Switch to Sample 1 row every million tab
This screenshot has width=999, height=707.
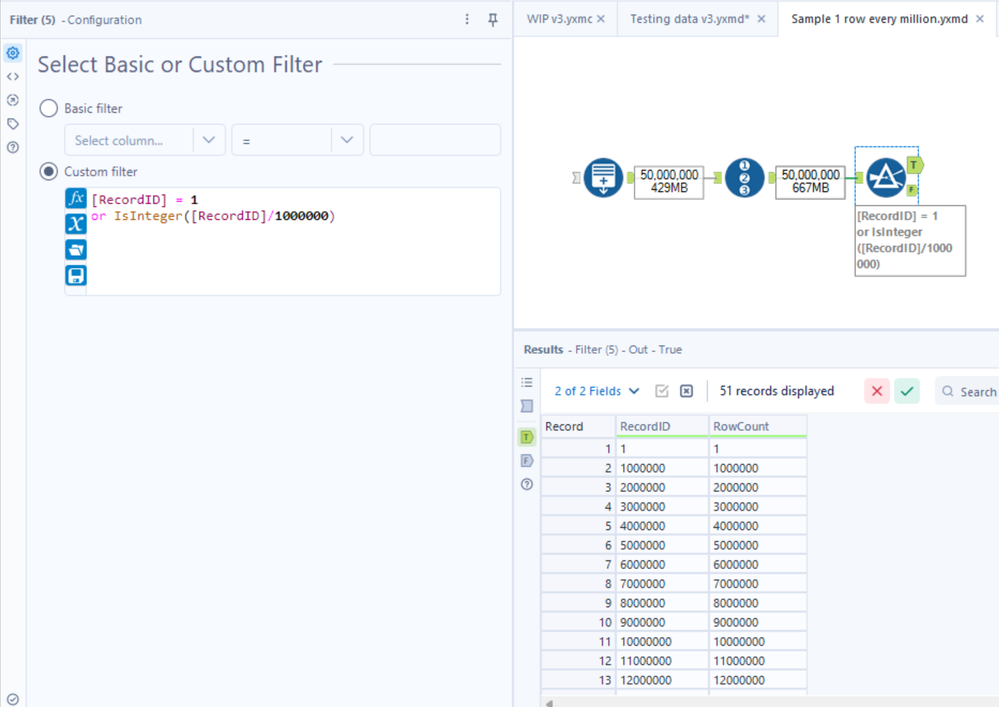pyautogui.click(x=879, y=19)
